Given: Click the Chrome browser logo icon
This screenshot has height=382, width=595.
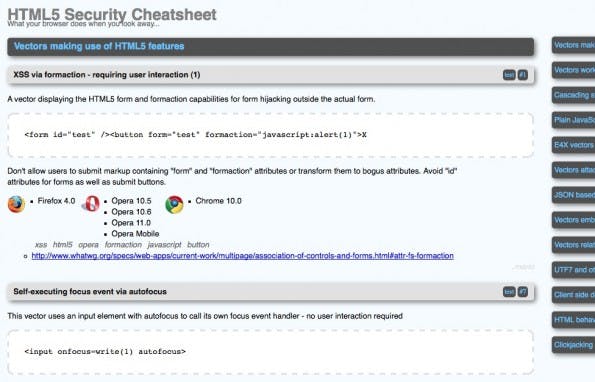Looking at the screenshot, I should click(175, 204).
